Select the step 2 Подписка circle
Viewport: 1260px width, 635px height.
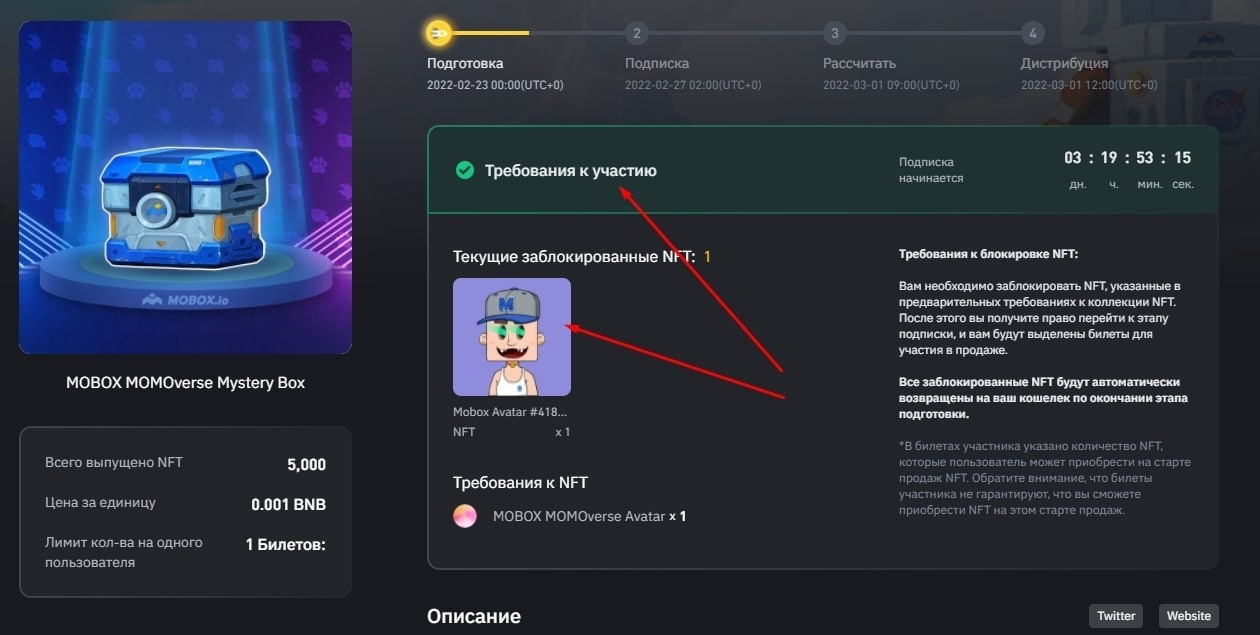coord(636,33)
